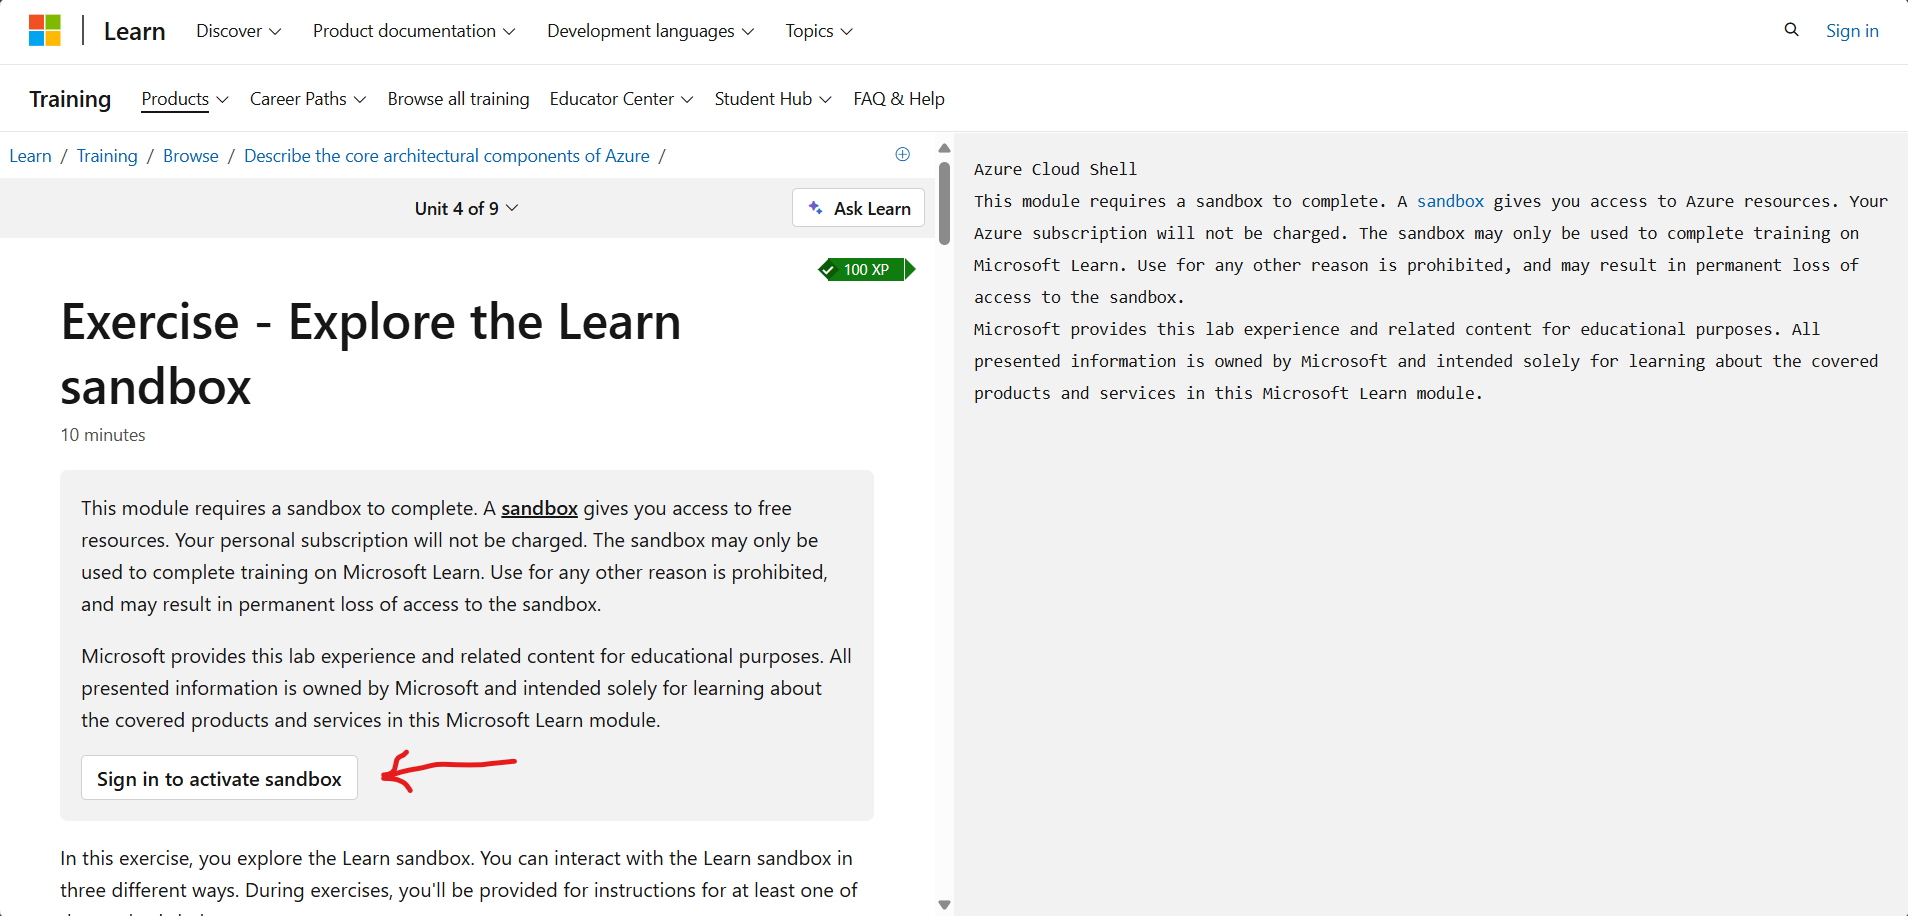Screen dimensions: 1908x916
Task: Select the Browse all training tab
Action: (458, 99)
